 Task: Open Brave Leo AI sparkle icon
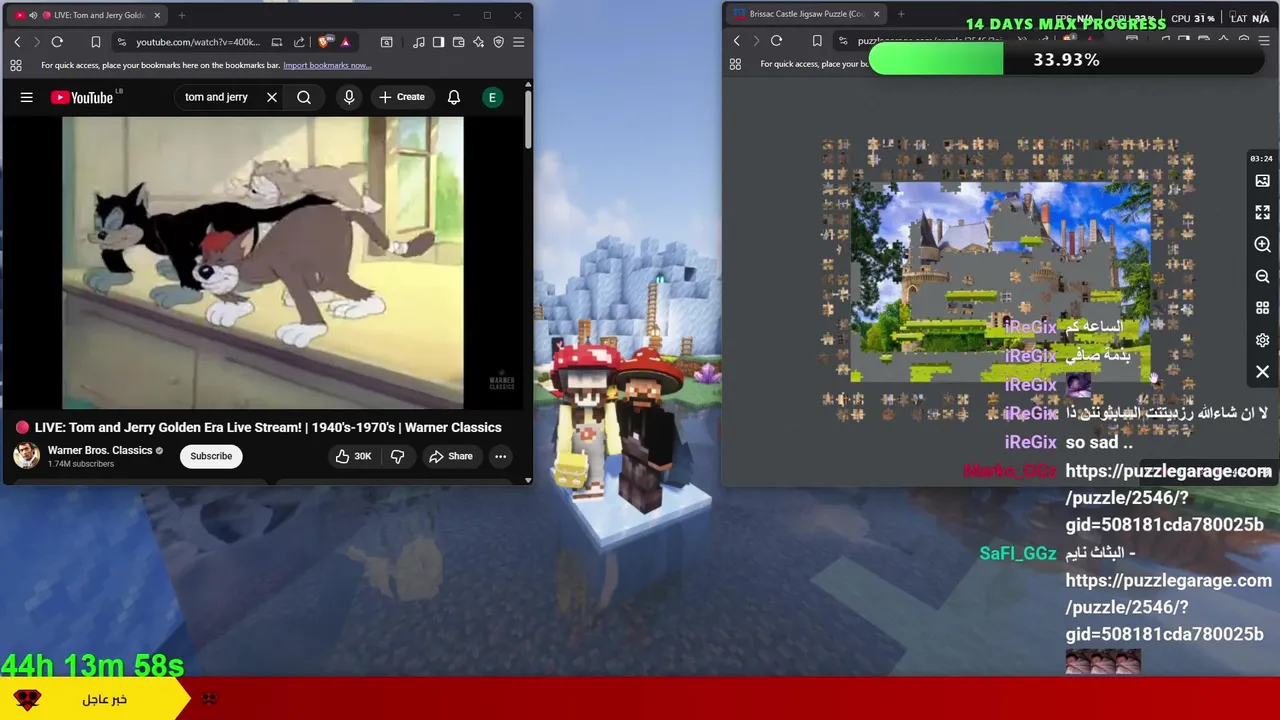(x=478, y=42)
